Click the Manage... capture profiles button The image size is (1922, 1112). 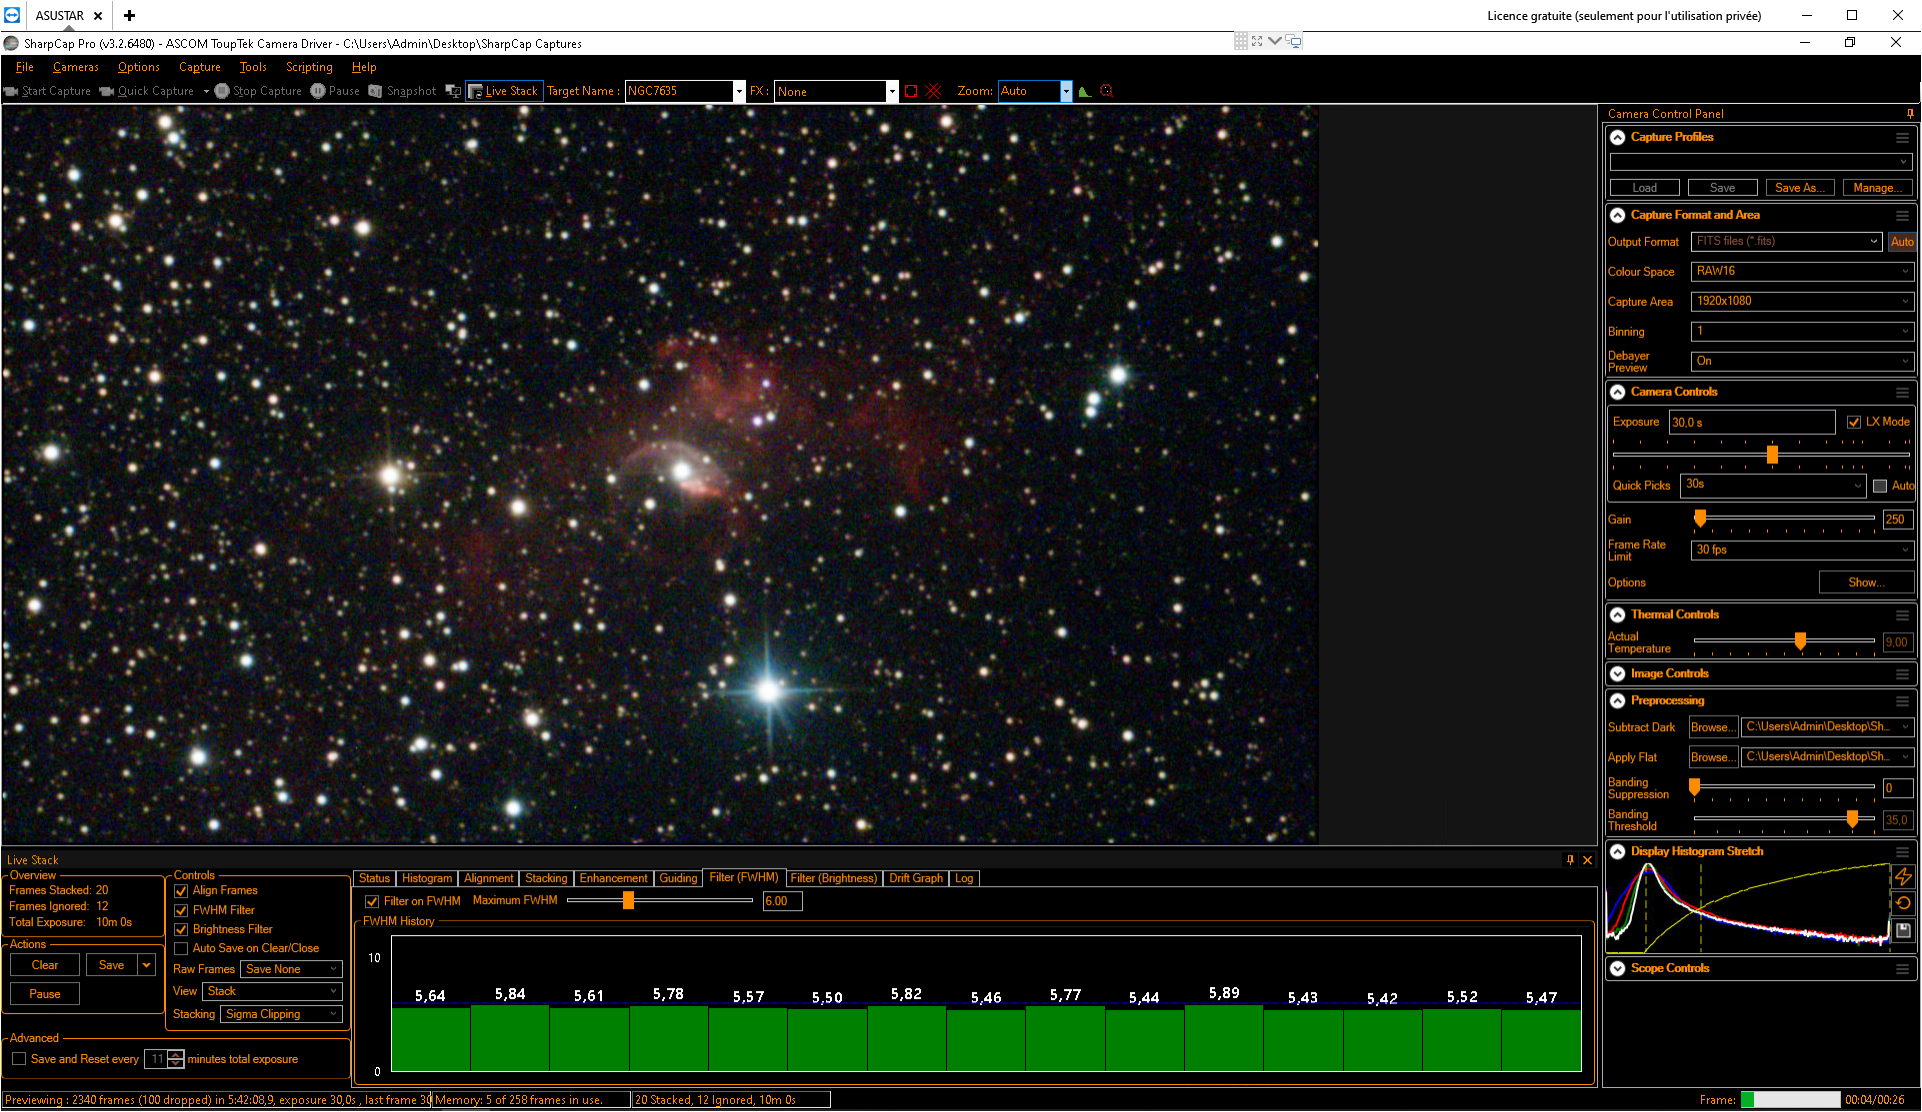click(x=1877, y=188)
